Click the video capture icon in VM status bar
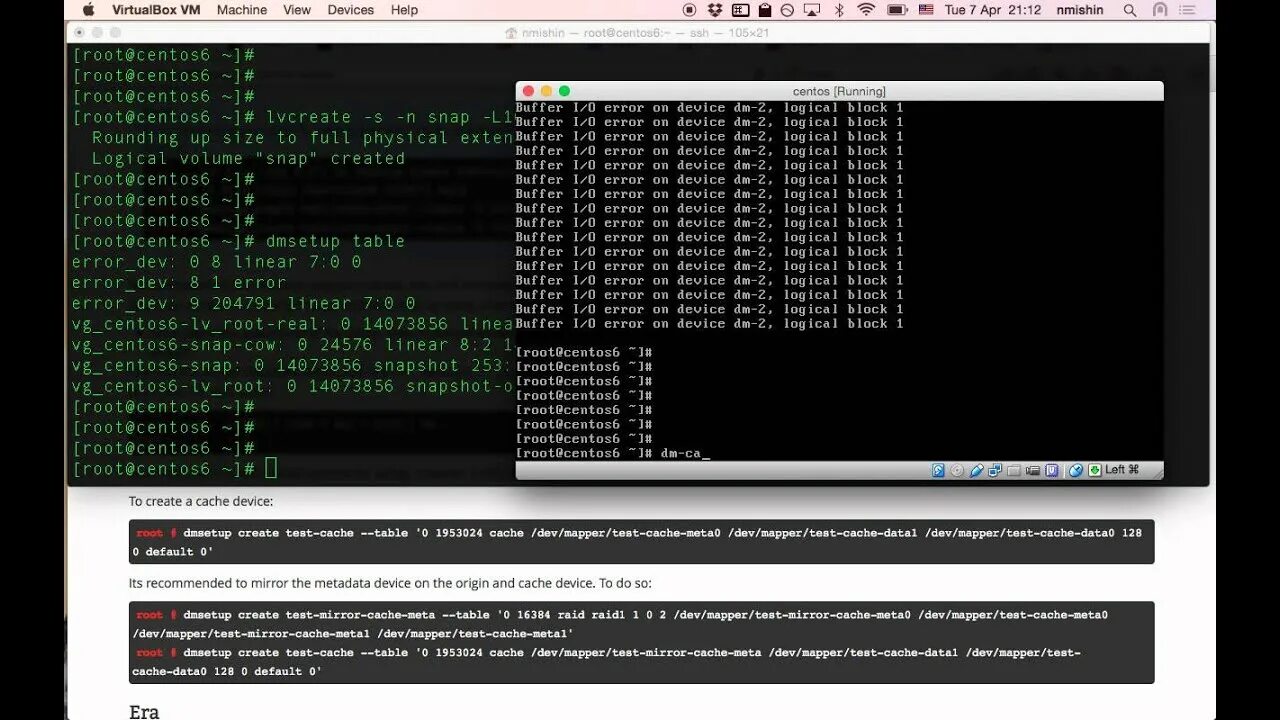Viewport: 1280px width, 720px height. 1033,470
